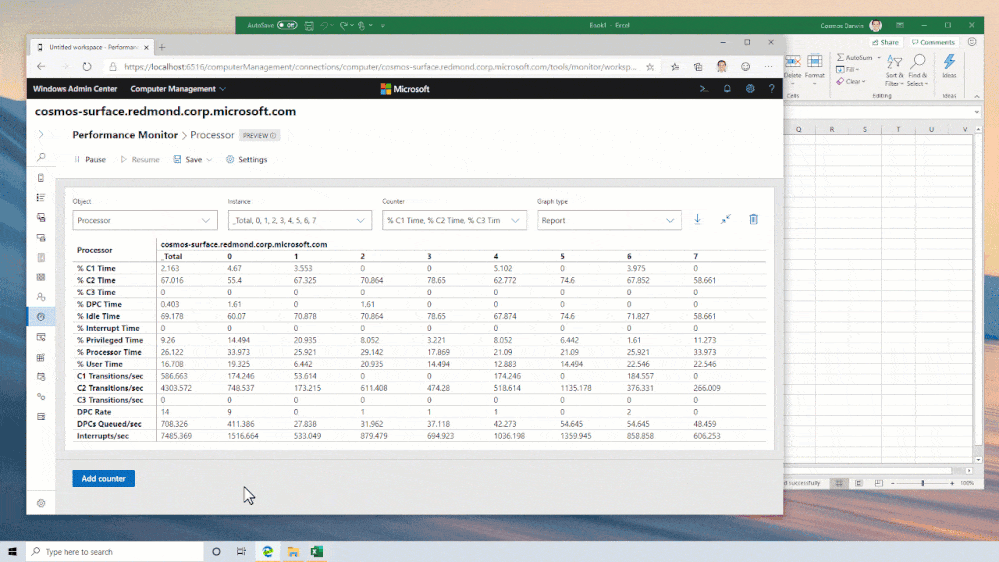Expand the Instance dropdown list
Screen dimensions: 999x562
coord(299,220)
